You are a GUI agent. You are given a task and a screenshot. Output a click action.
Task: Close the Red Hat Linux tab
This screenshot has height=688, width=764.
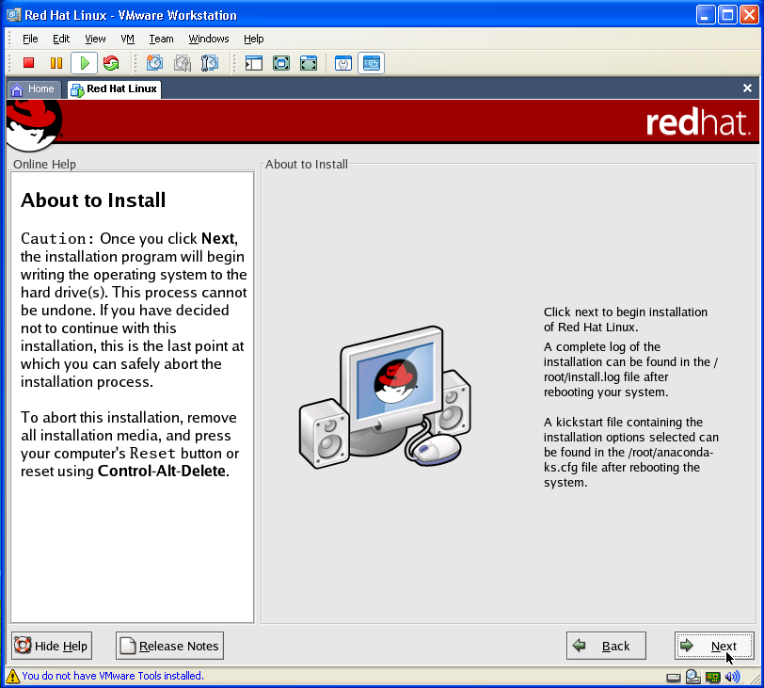pos(747,88)
